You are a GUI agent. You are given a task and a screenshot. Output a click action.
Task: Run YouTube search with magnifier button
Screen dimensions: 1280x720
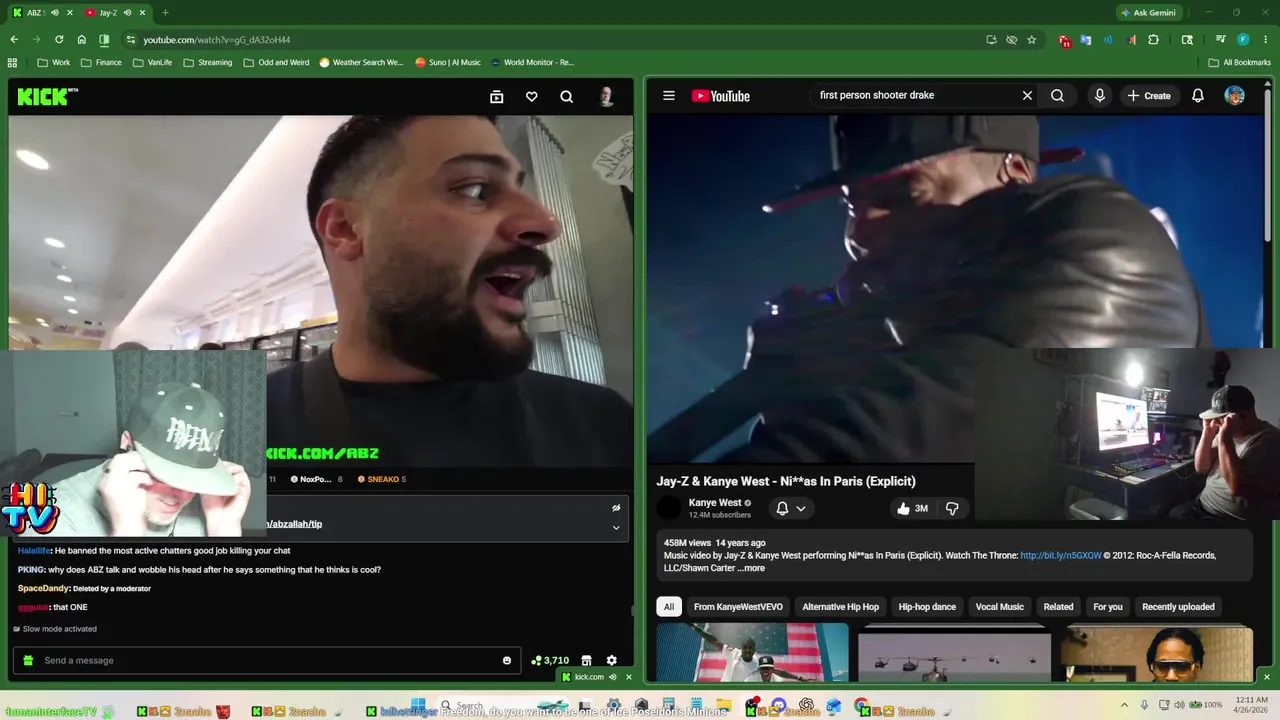[x=1057, y=96]
